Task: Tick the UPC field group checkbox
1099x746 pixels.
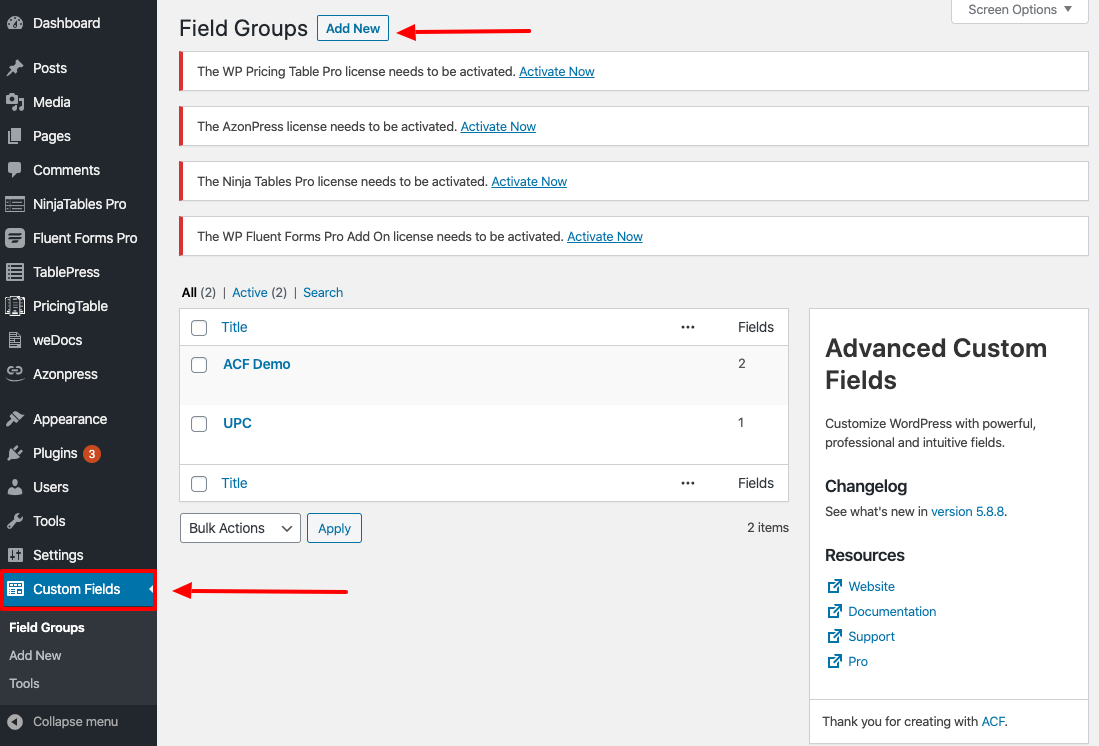Action: (199, 424)
